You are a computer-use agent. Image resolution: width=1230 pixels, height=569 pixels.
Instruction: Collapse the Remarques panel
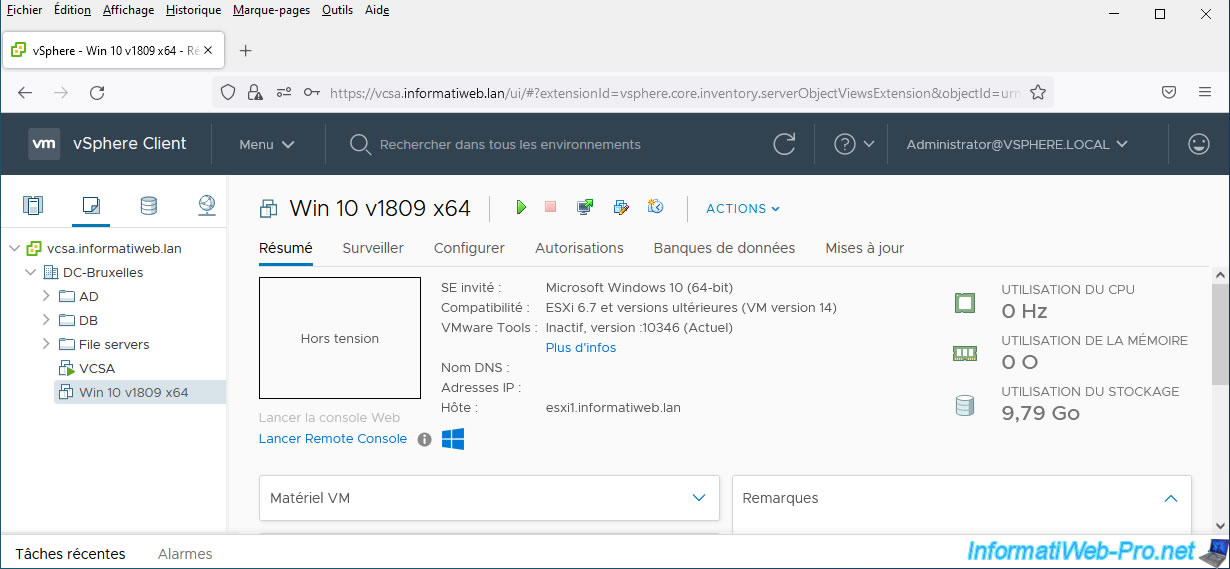1171,498
